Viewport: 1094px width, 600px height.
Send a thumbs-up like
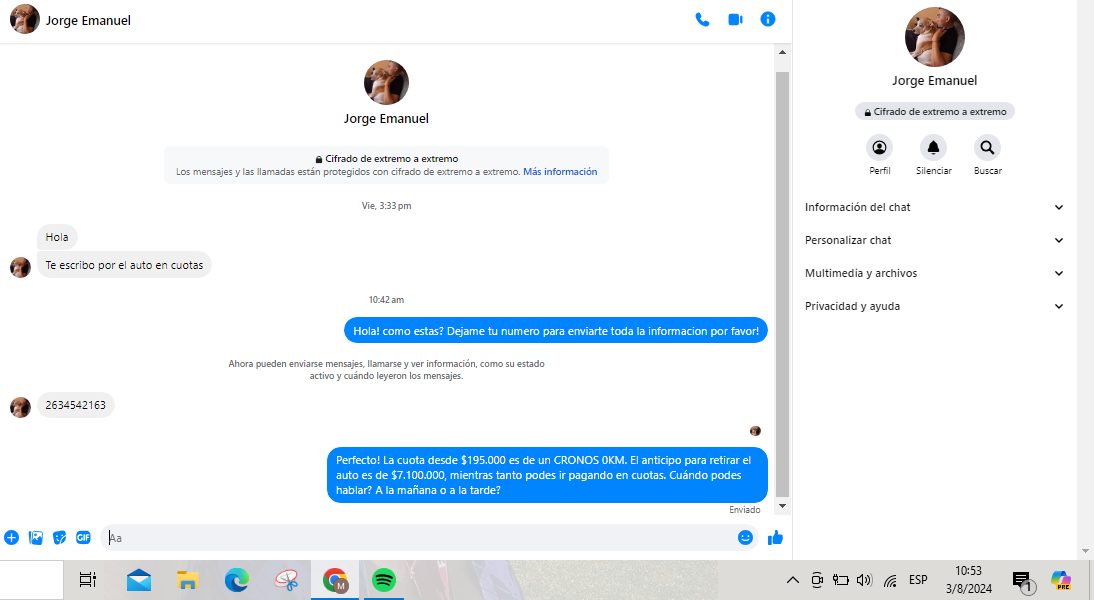point(775,537)
